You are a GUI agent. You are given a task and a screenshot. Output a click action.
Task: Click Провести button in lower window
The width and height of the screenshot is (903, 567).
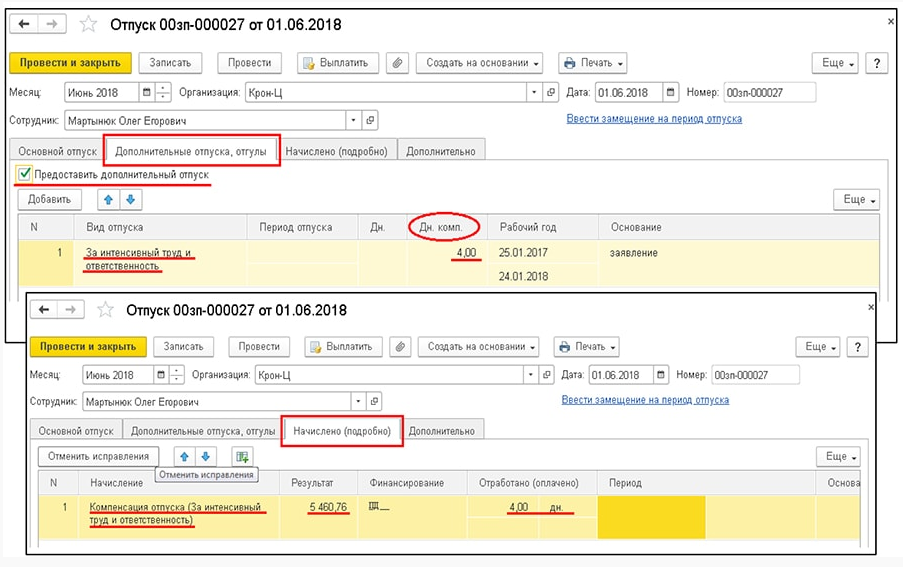tap(259, 347)
